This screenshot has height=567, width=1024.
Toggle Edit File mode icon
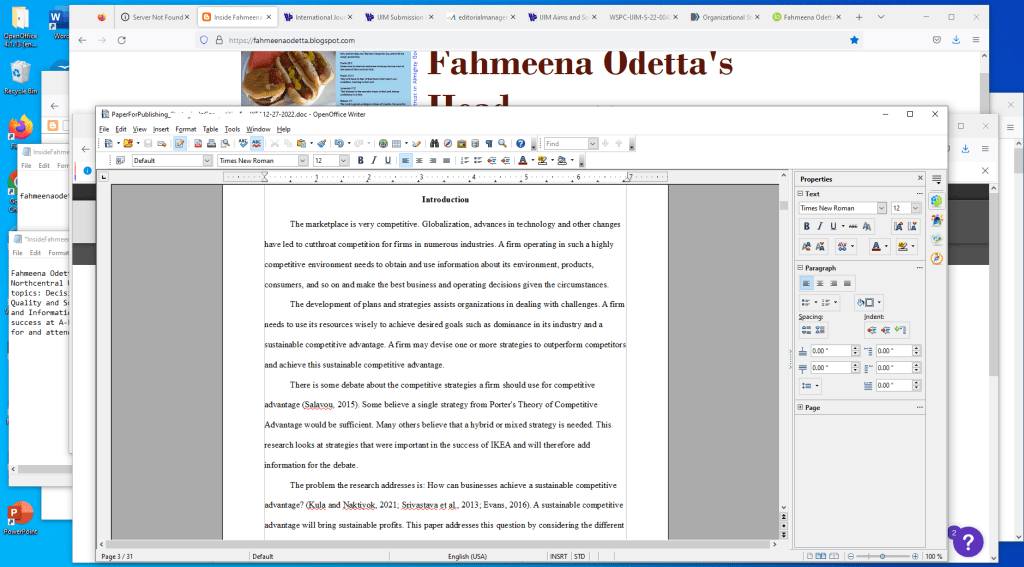tap(180, 143)
